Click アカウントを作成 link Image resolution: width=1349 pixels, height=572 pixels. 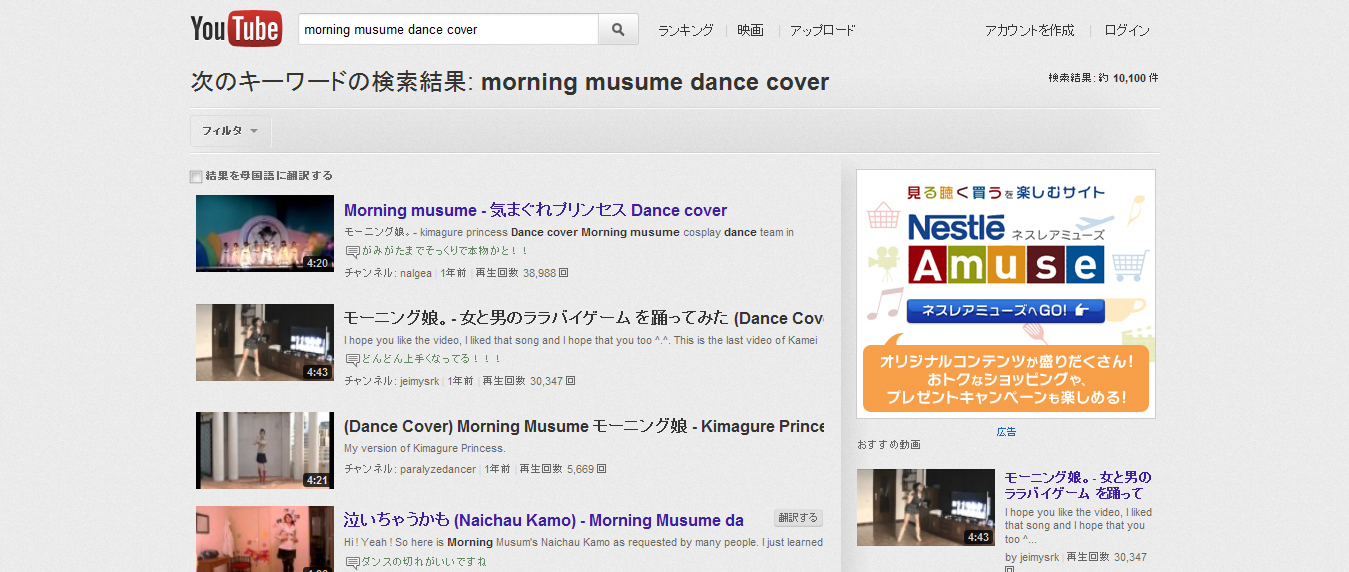(x=1029, y=30)
